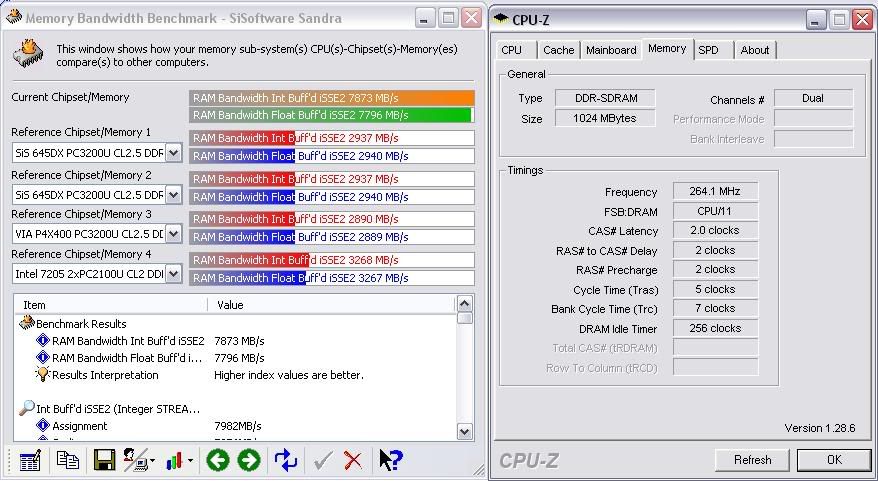Open Reference Chipset/Memory 3 VIA P4X400 dropdown

pos(174,234)
